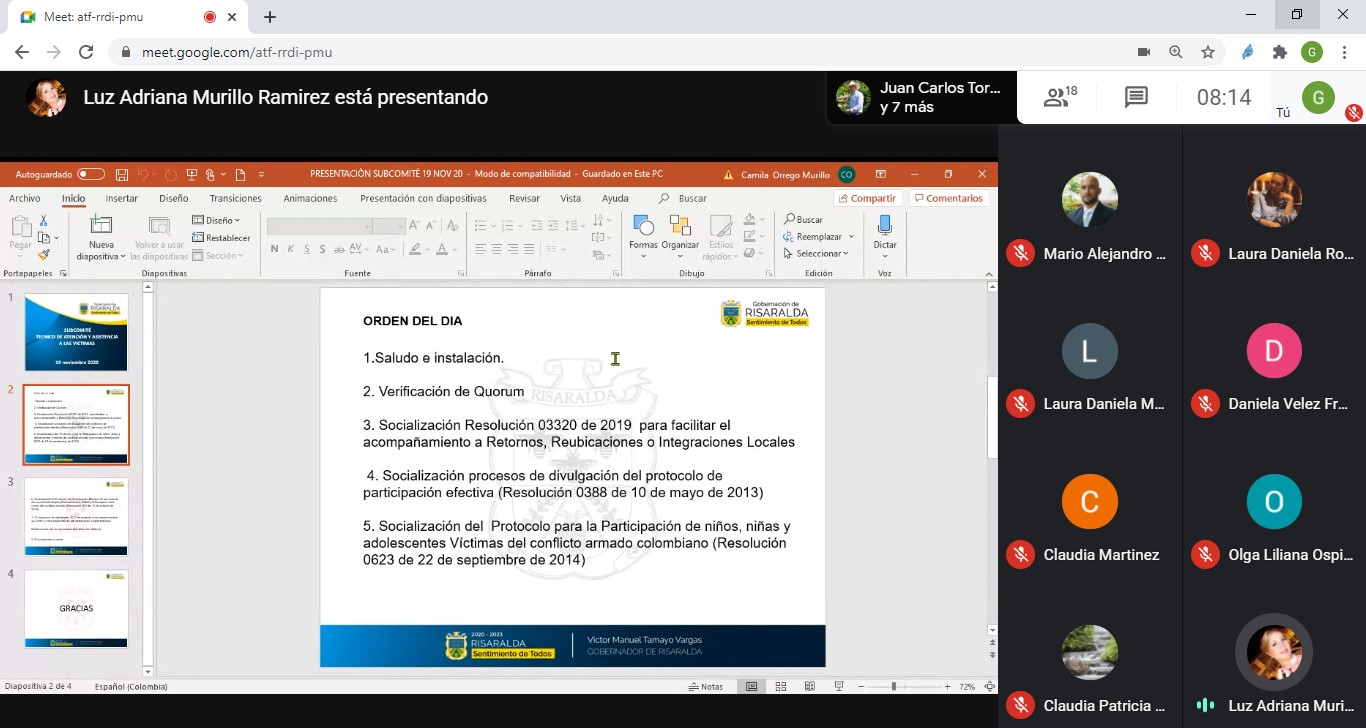Open the Reemplazar dropdown arrow
The width and height of the screenshot is (1366, 728).
851,237
